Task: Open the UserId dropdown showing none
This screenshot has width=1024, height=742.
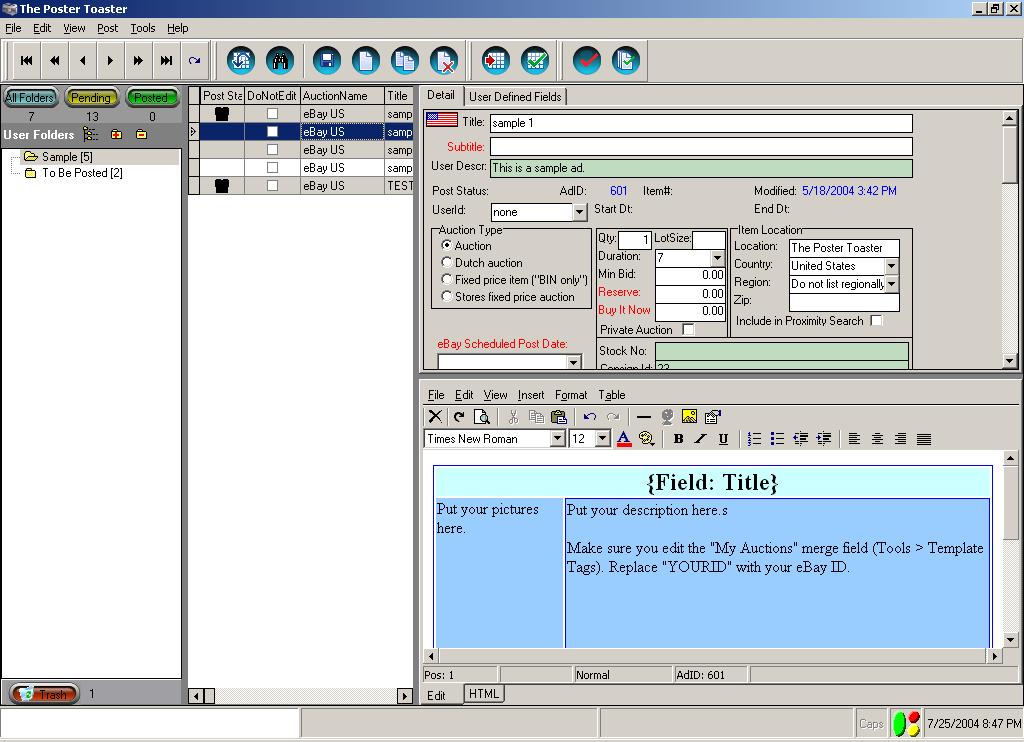Action: (580, 212)
